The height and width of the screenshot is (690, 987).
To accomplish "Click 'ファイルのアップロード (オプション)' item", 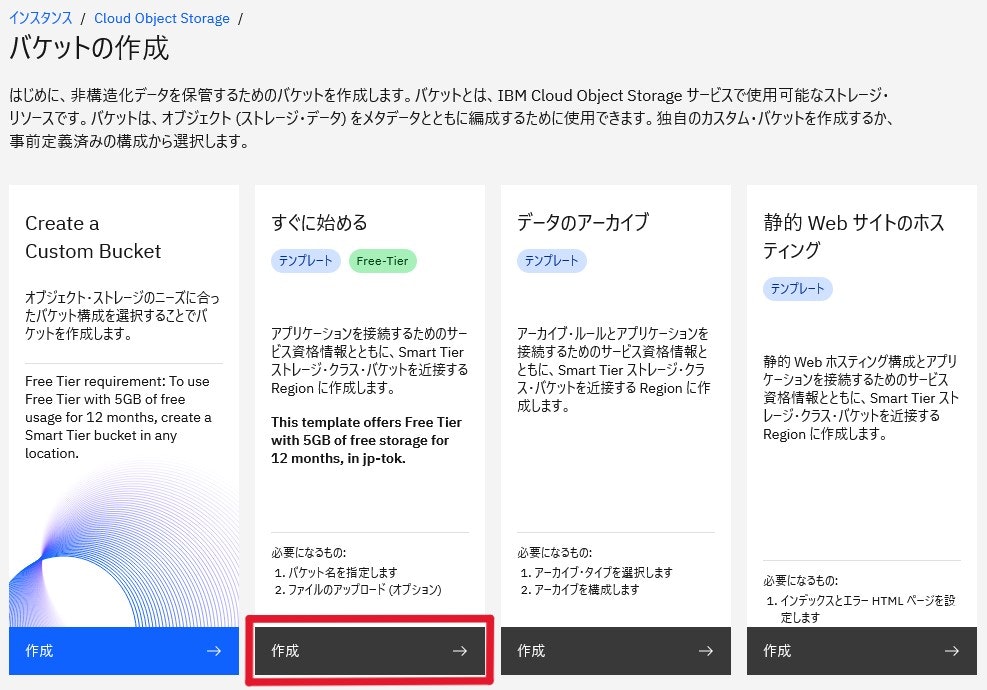I will [x=364, y=589].
